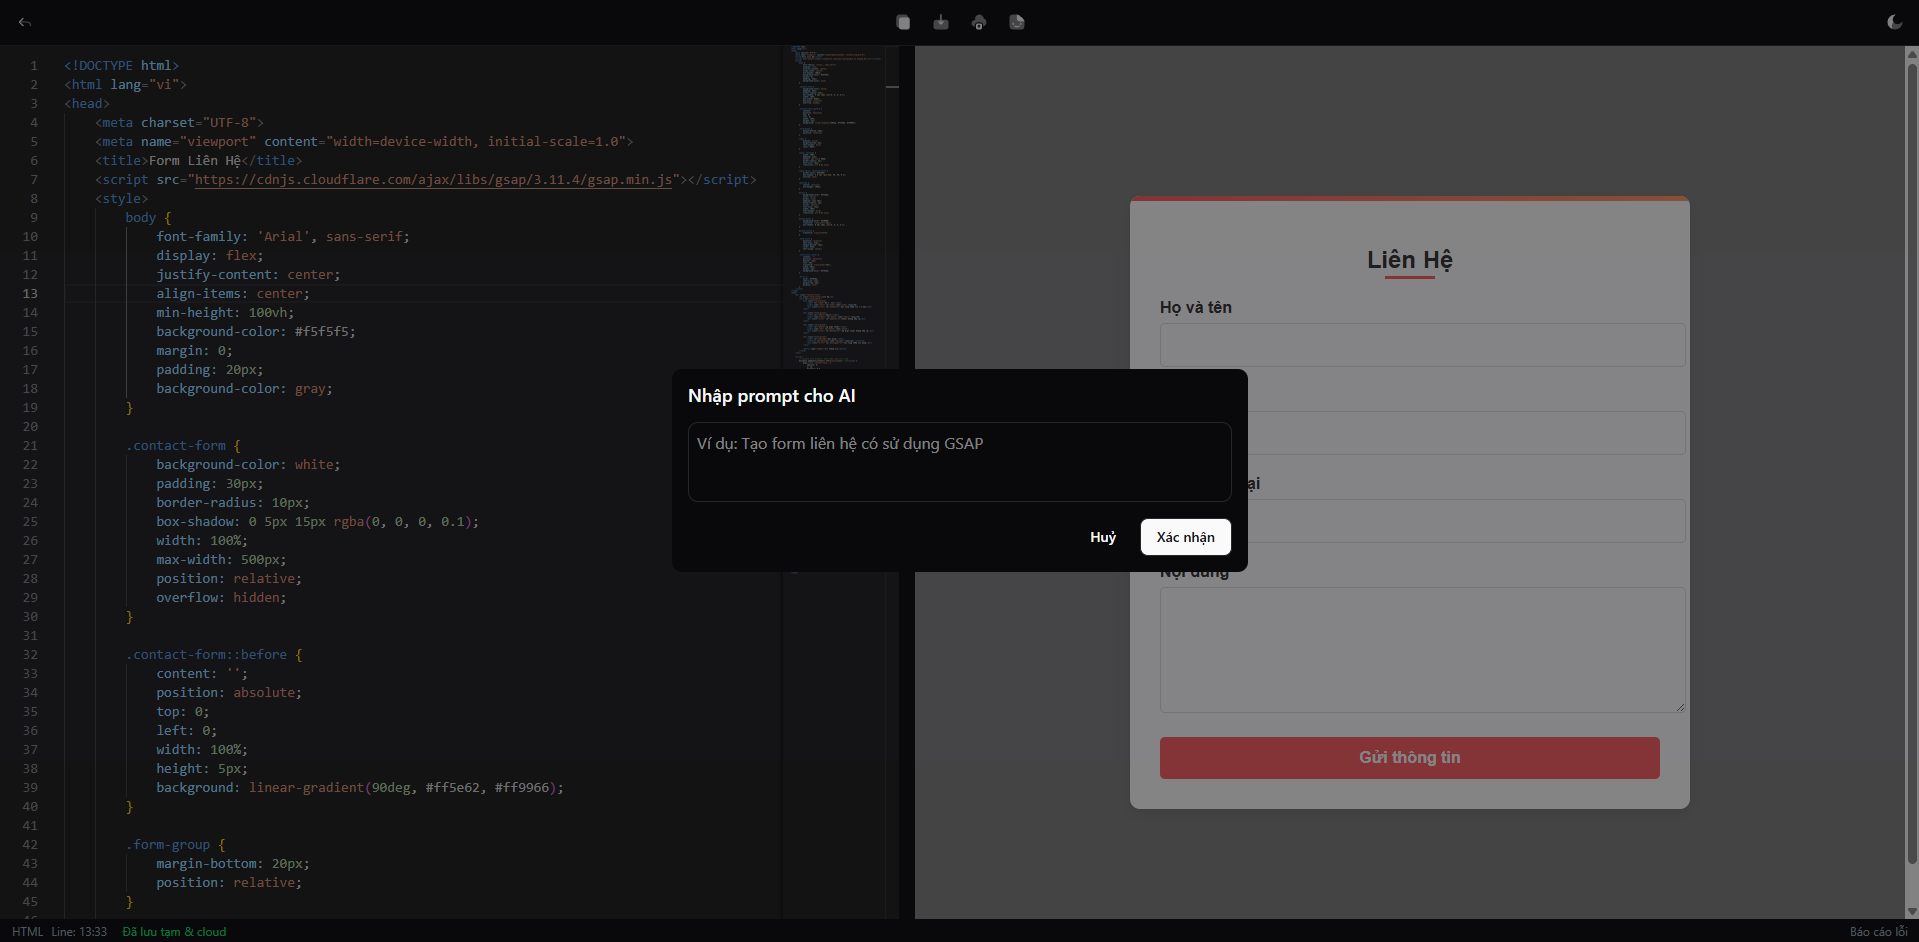This screenshot has width=1919, height=942.
Task: Click the cloud save icon in the toolbar
Action: 979,22
